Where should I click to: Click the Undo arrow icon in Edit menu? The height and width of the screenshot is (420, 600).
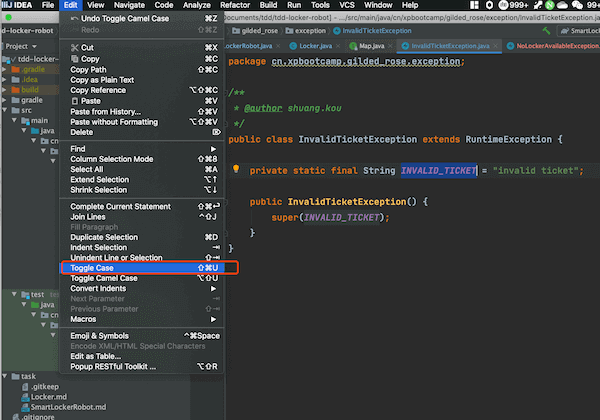tap(73, 18)
